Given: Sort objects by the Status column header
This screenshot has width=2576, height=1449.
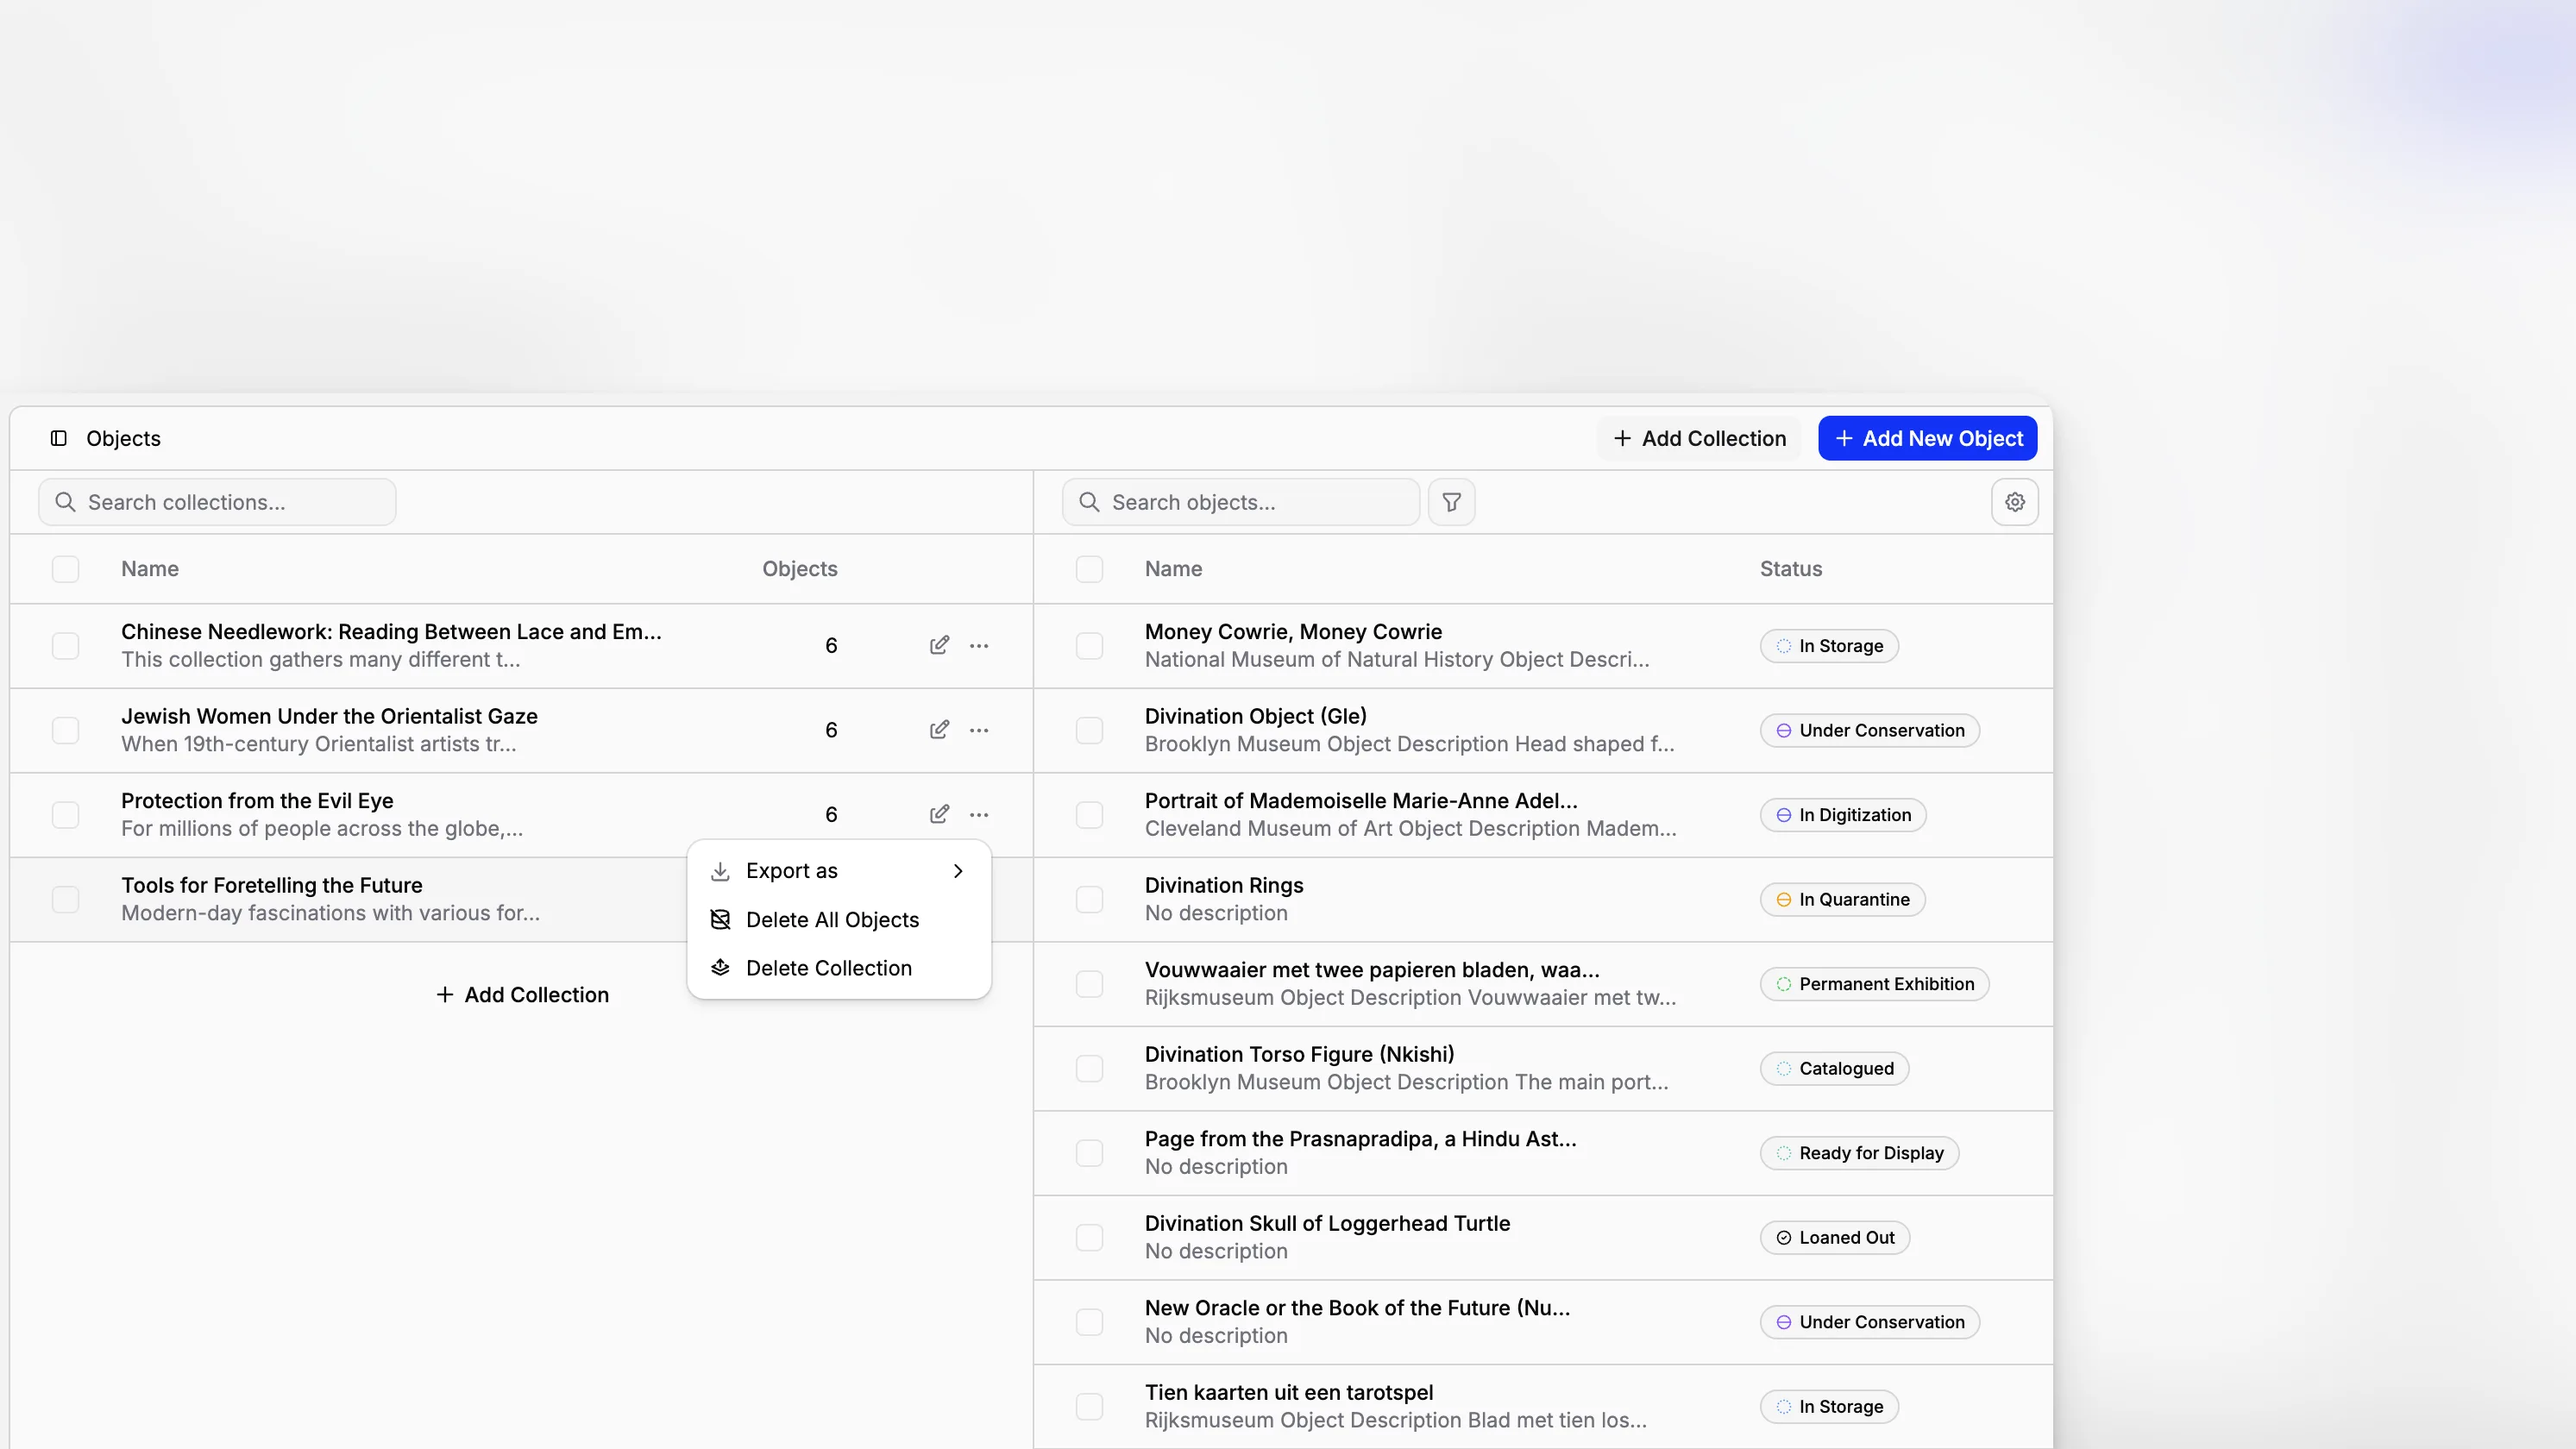Looking at the screenshot, I should tap(1790, 569).
